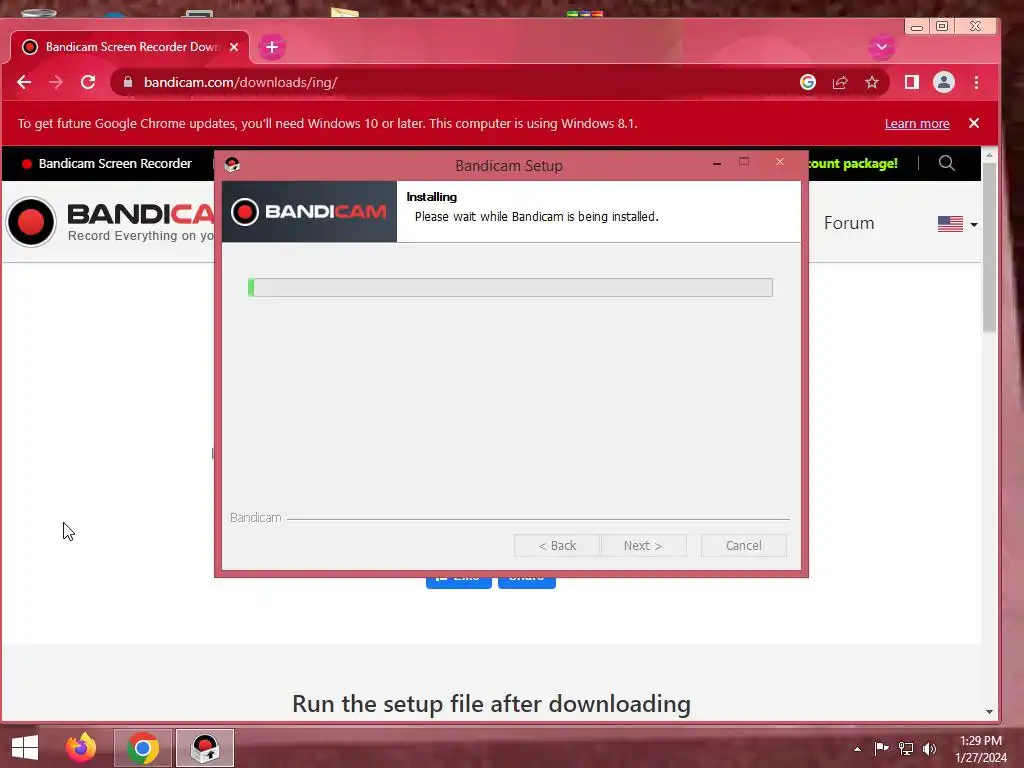The height and width of the screenshot is (768, 1024).
Task: Click the Next button in setup
Action: (643, 545)
